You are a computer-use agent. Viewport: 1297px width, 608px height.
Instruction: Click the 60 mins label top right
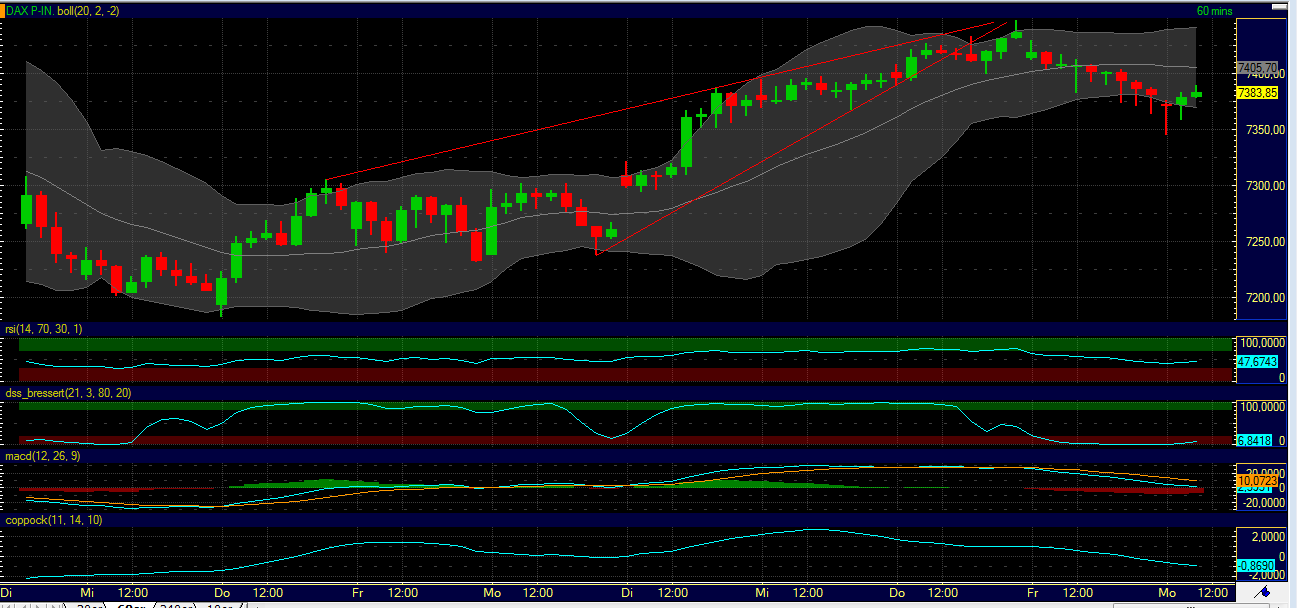pos(1214,10)
